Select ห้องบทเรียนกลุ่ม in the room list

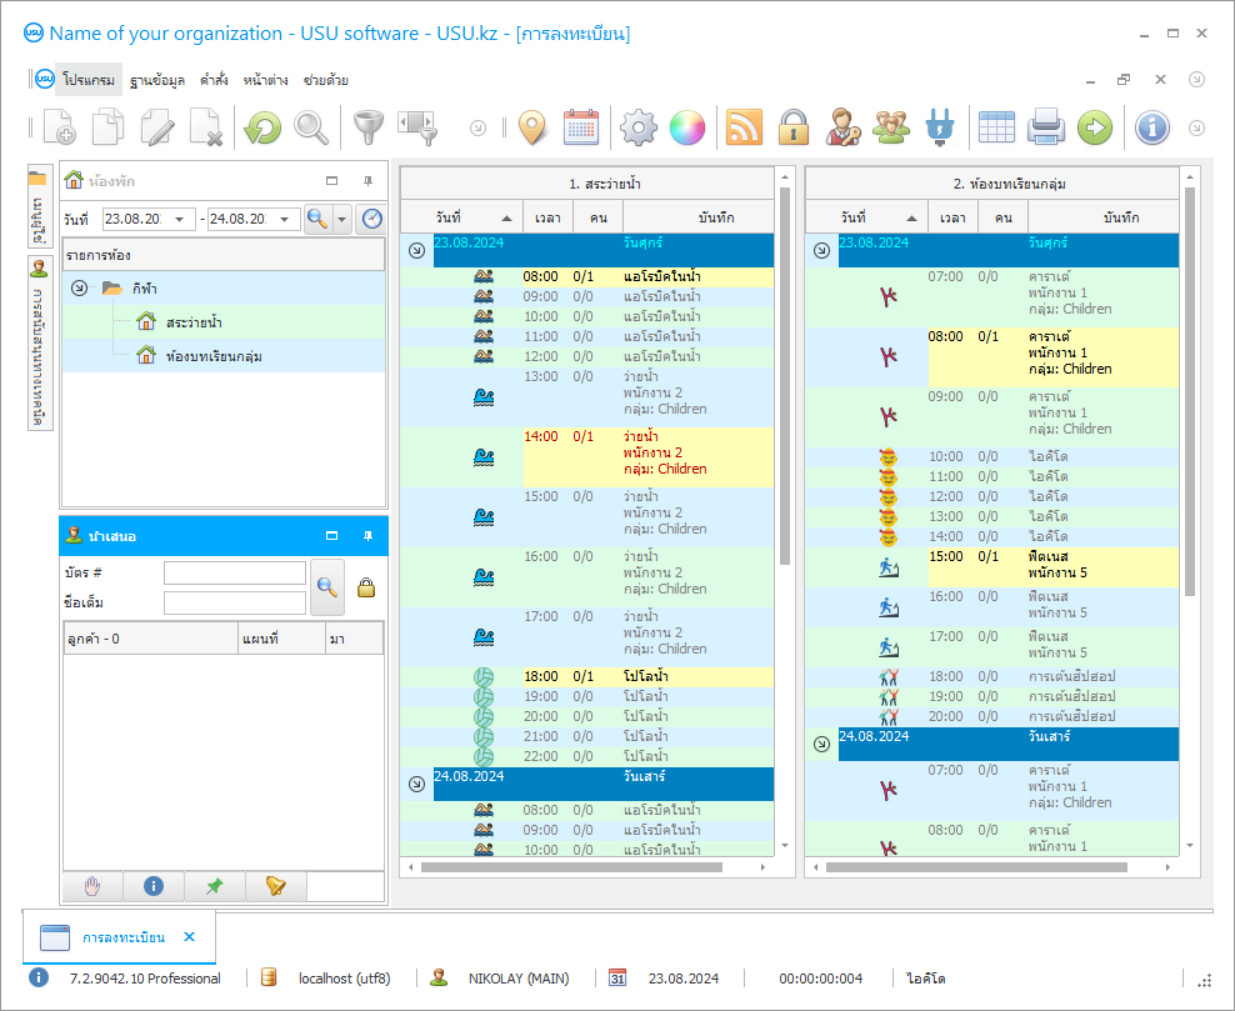(213, 356)
